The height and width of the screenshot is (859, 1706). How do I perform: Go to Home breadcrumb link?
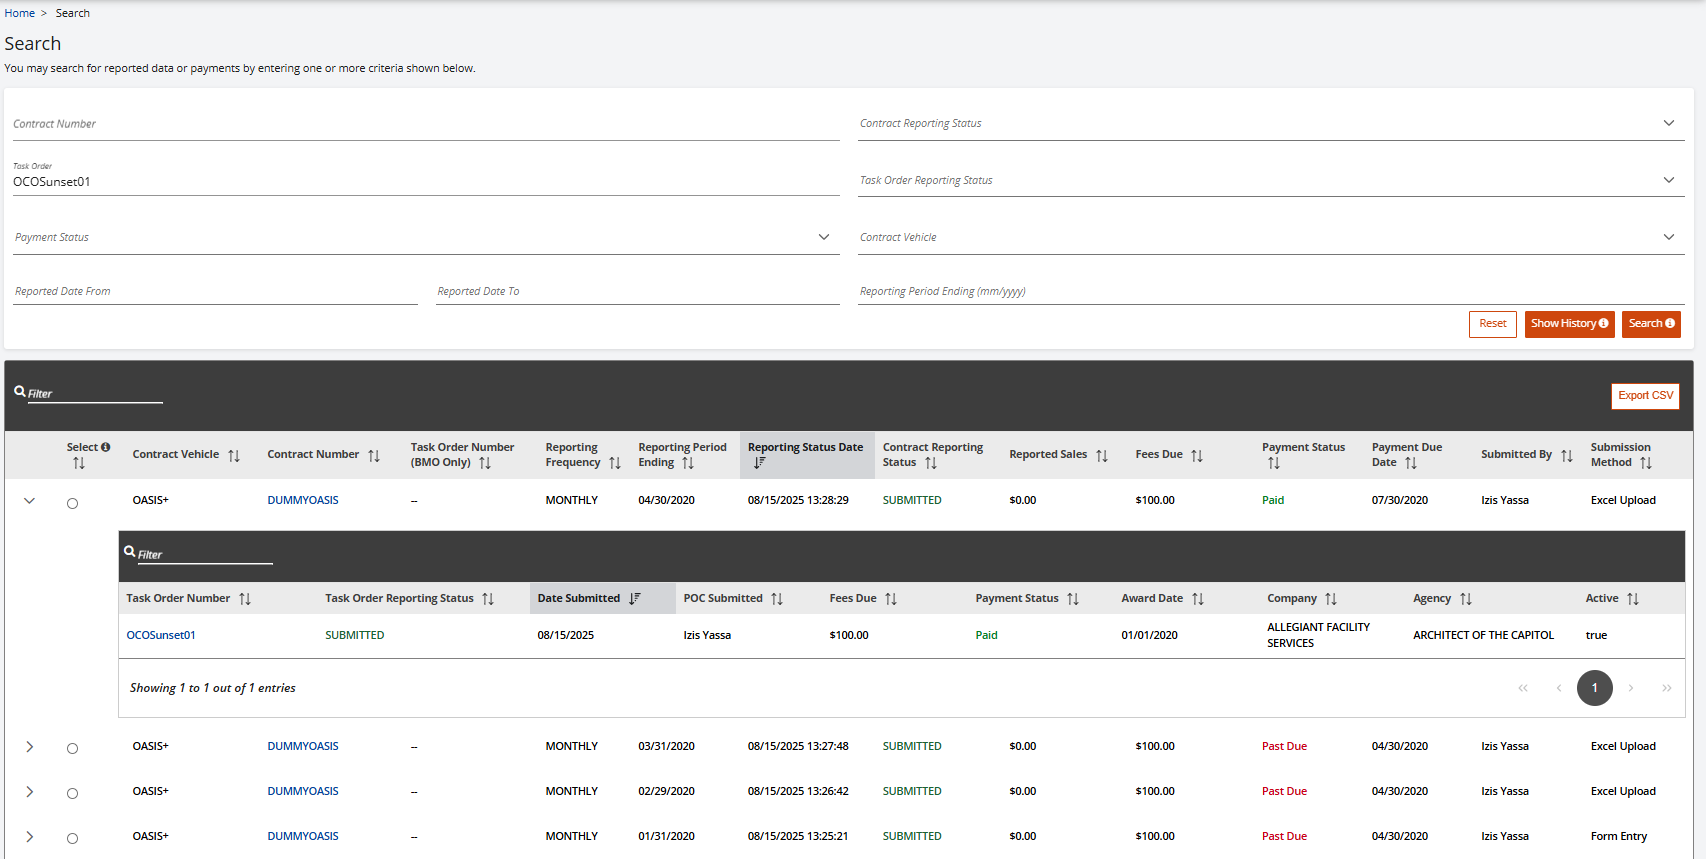(x=19, y=13)
